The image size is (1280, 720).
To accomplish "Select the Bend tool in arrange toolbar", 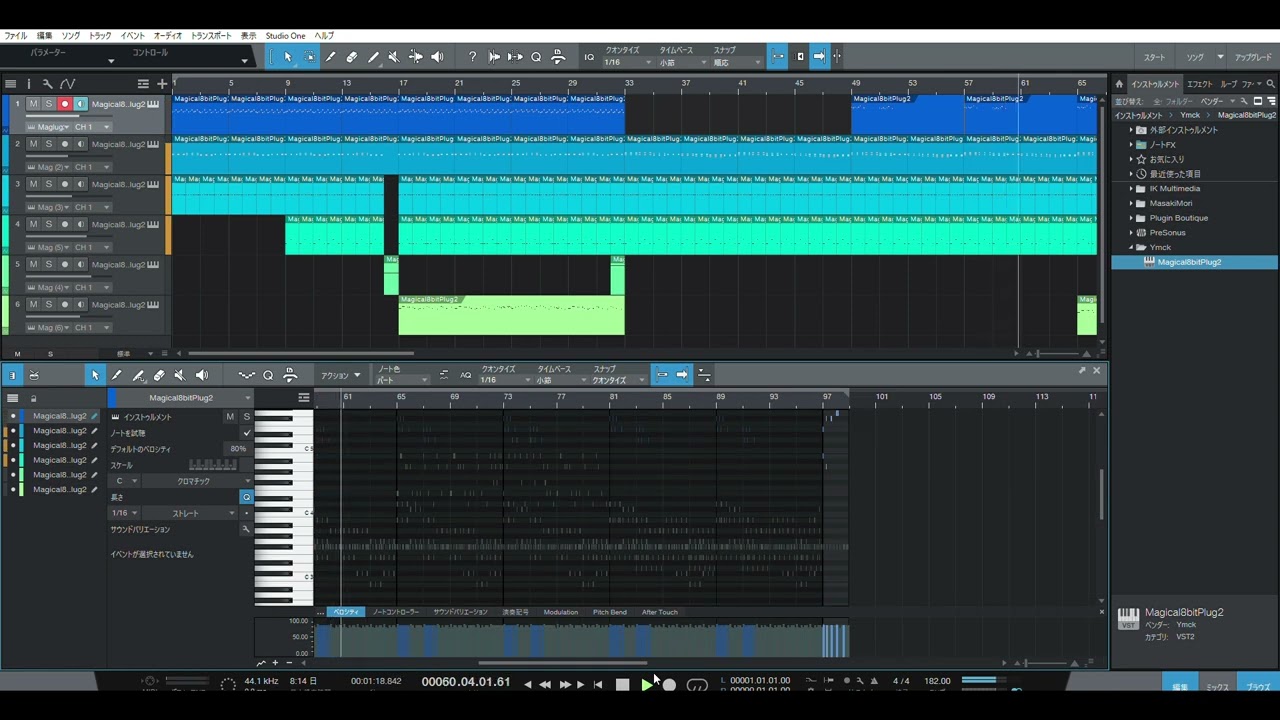I will pos(416,57).
